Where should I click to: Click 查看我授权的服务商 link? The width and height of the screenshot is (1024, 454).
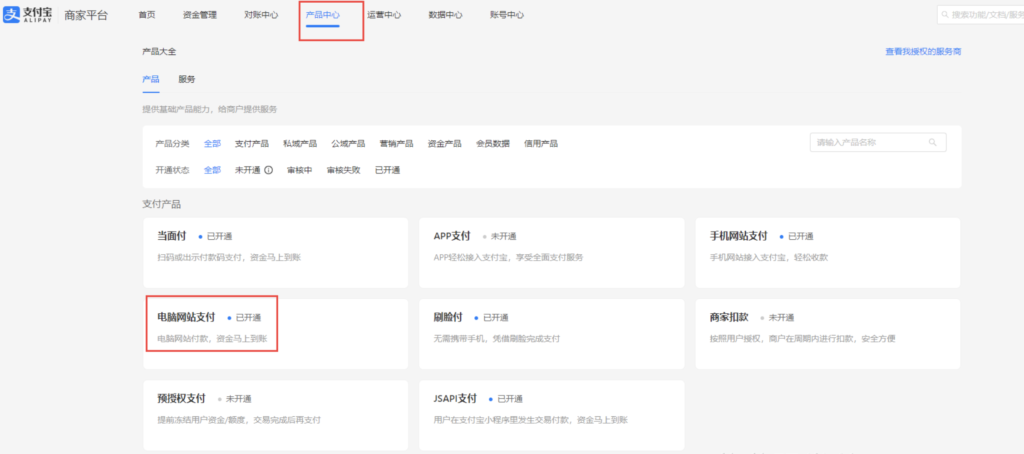coord(923,52)
